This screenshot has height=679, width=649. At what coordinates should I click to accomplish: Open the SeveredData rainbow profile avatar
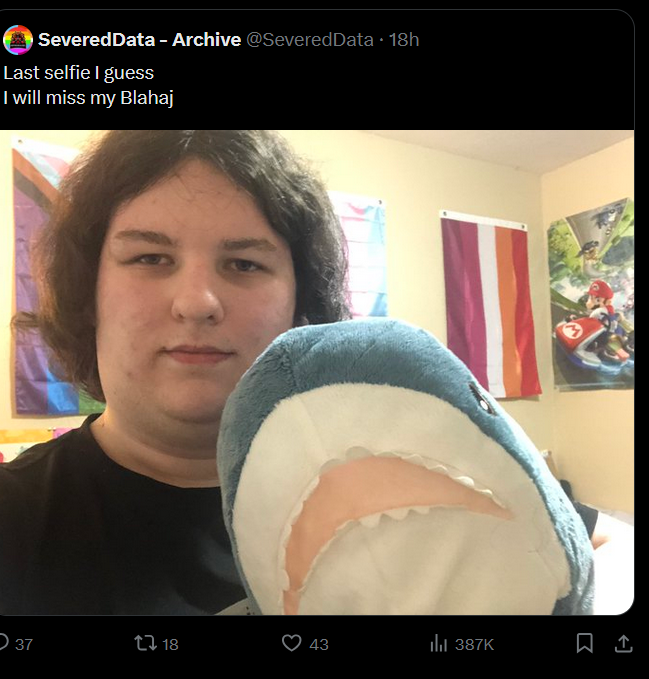(x=18, y=40)
